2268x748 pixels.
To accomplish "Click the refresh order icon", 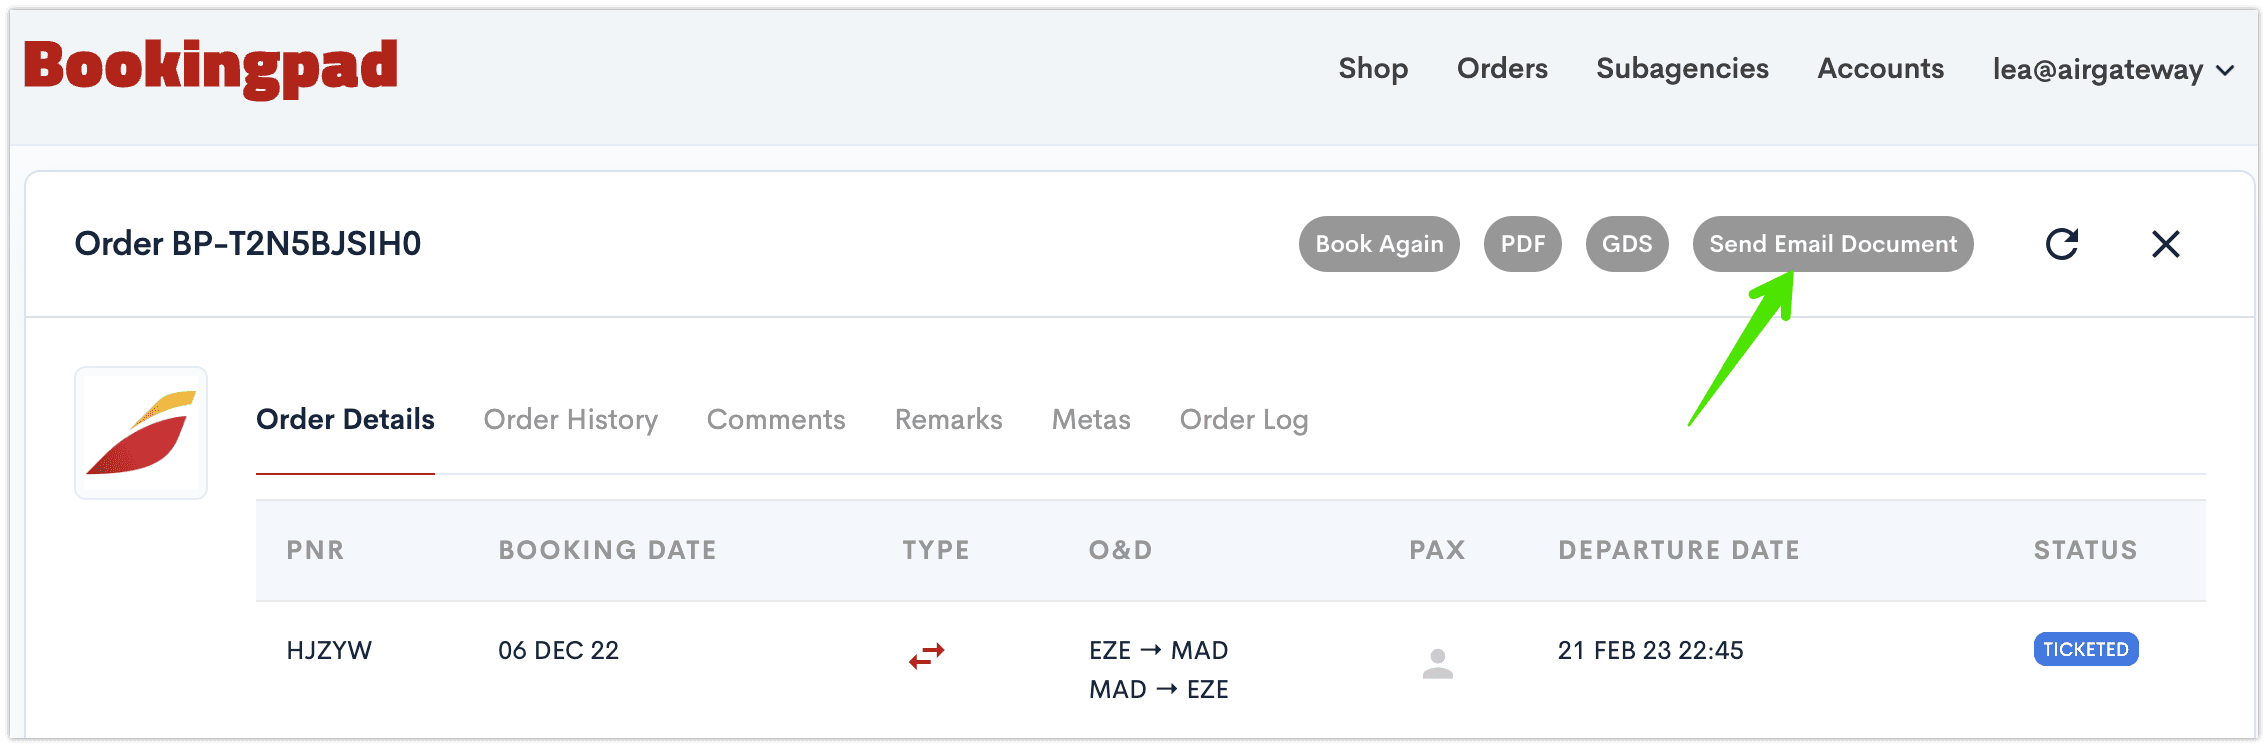I will tap(2062, 244).
